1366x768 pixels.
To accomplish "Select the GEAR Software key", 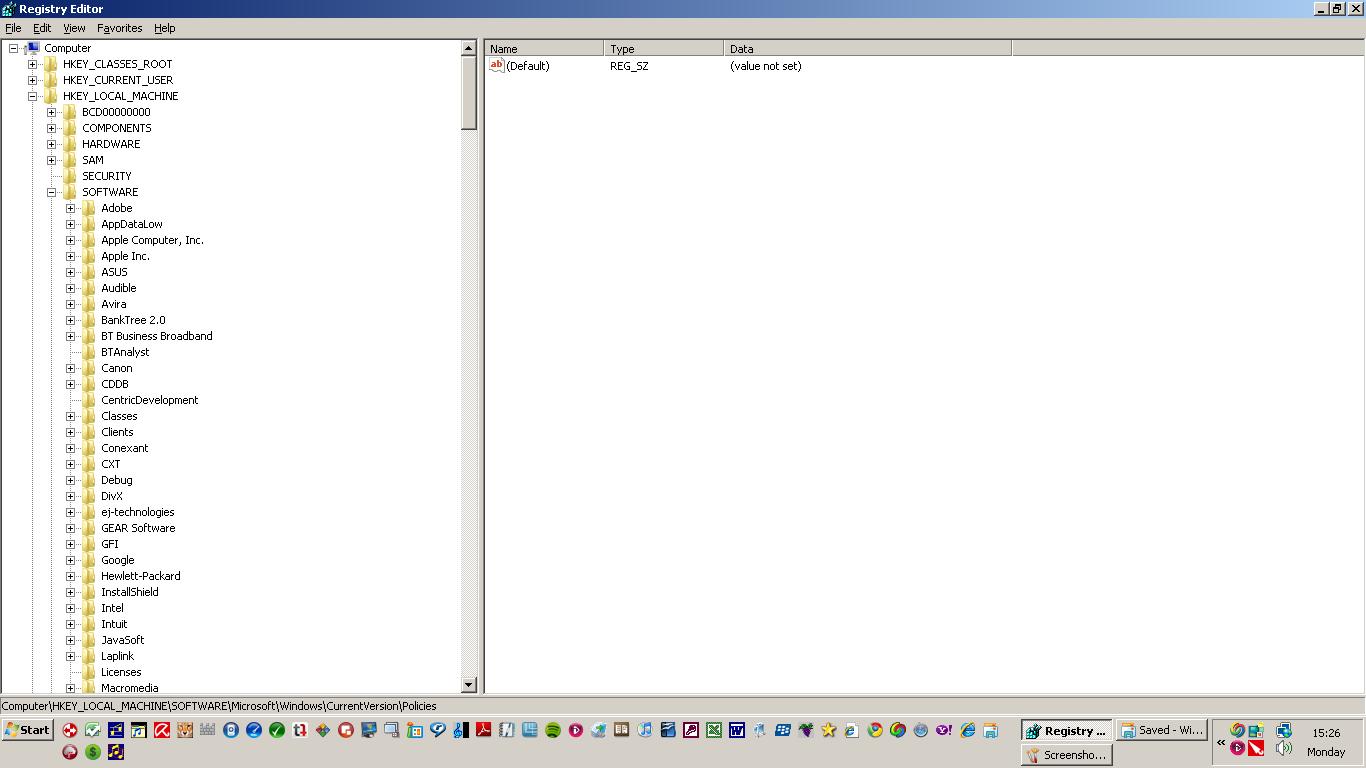I will [138, 528].
